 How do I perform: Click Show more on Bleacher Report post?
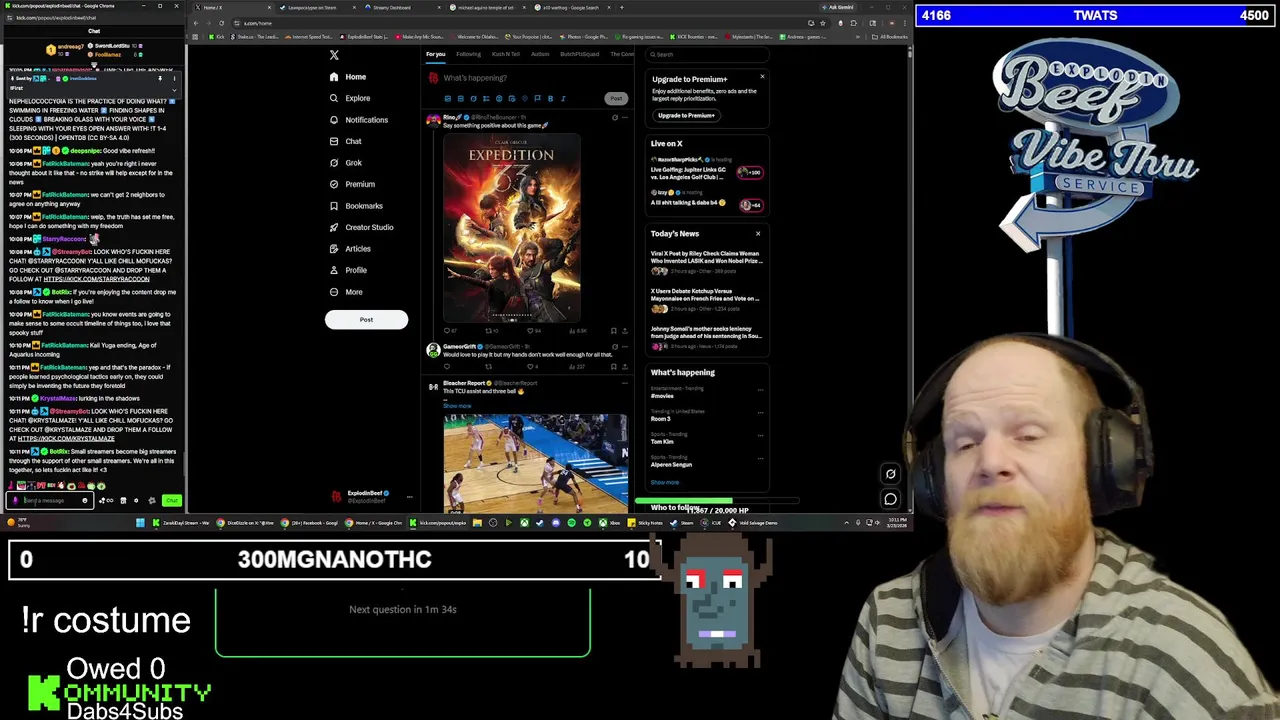[457, 406]
